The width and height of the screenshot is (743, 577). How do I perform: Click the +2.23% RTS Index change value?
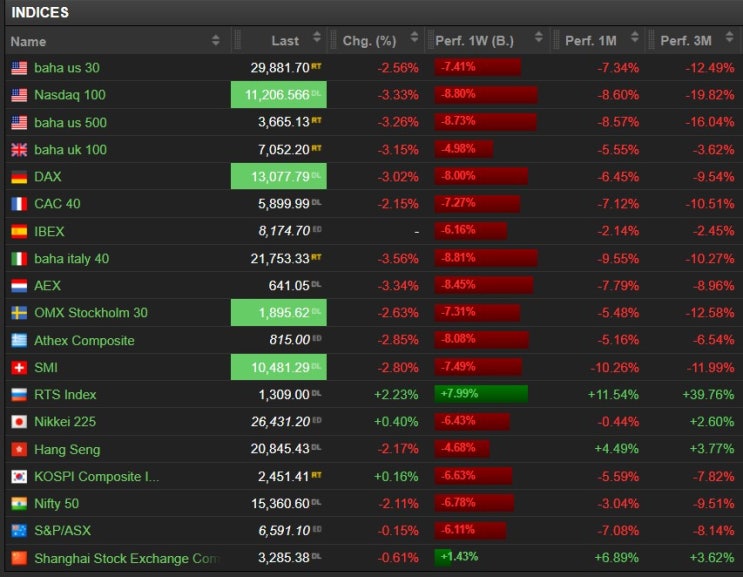396,395
